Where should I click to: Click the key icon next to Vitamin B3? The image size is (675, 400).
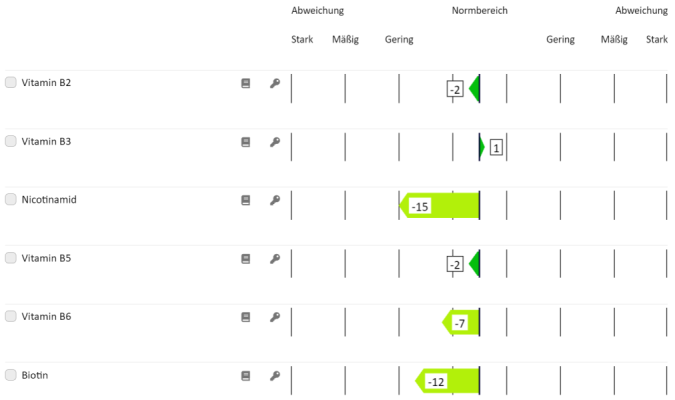click(274, 142)
